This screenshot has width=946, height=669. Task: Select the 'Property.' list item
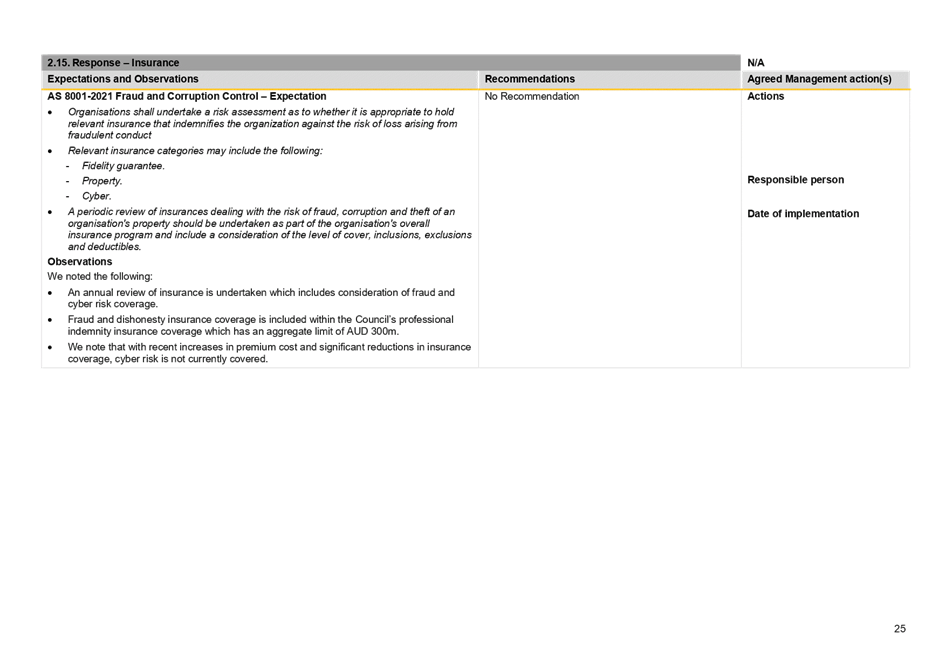[102, 181]
